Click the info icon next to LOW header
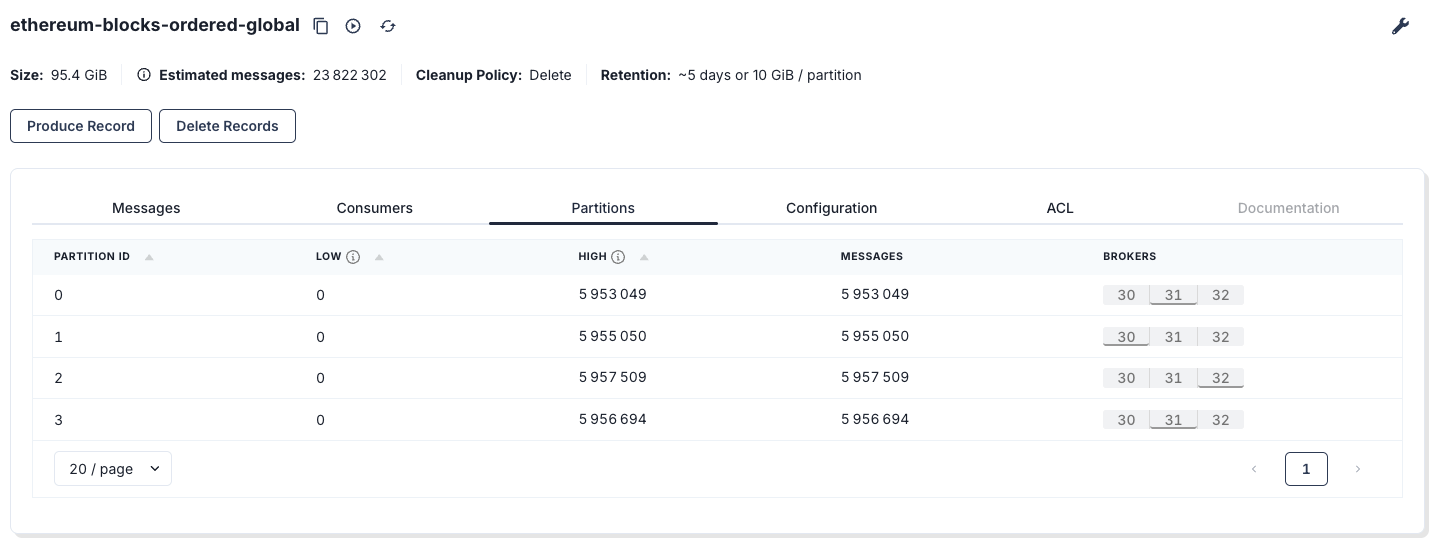Screen dimensions: 1431x550 pyautogui.click(x=353, y=257)
